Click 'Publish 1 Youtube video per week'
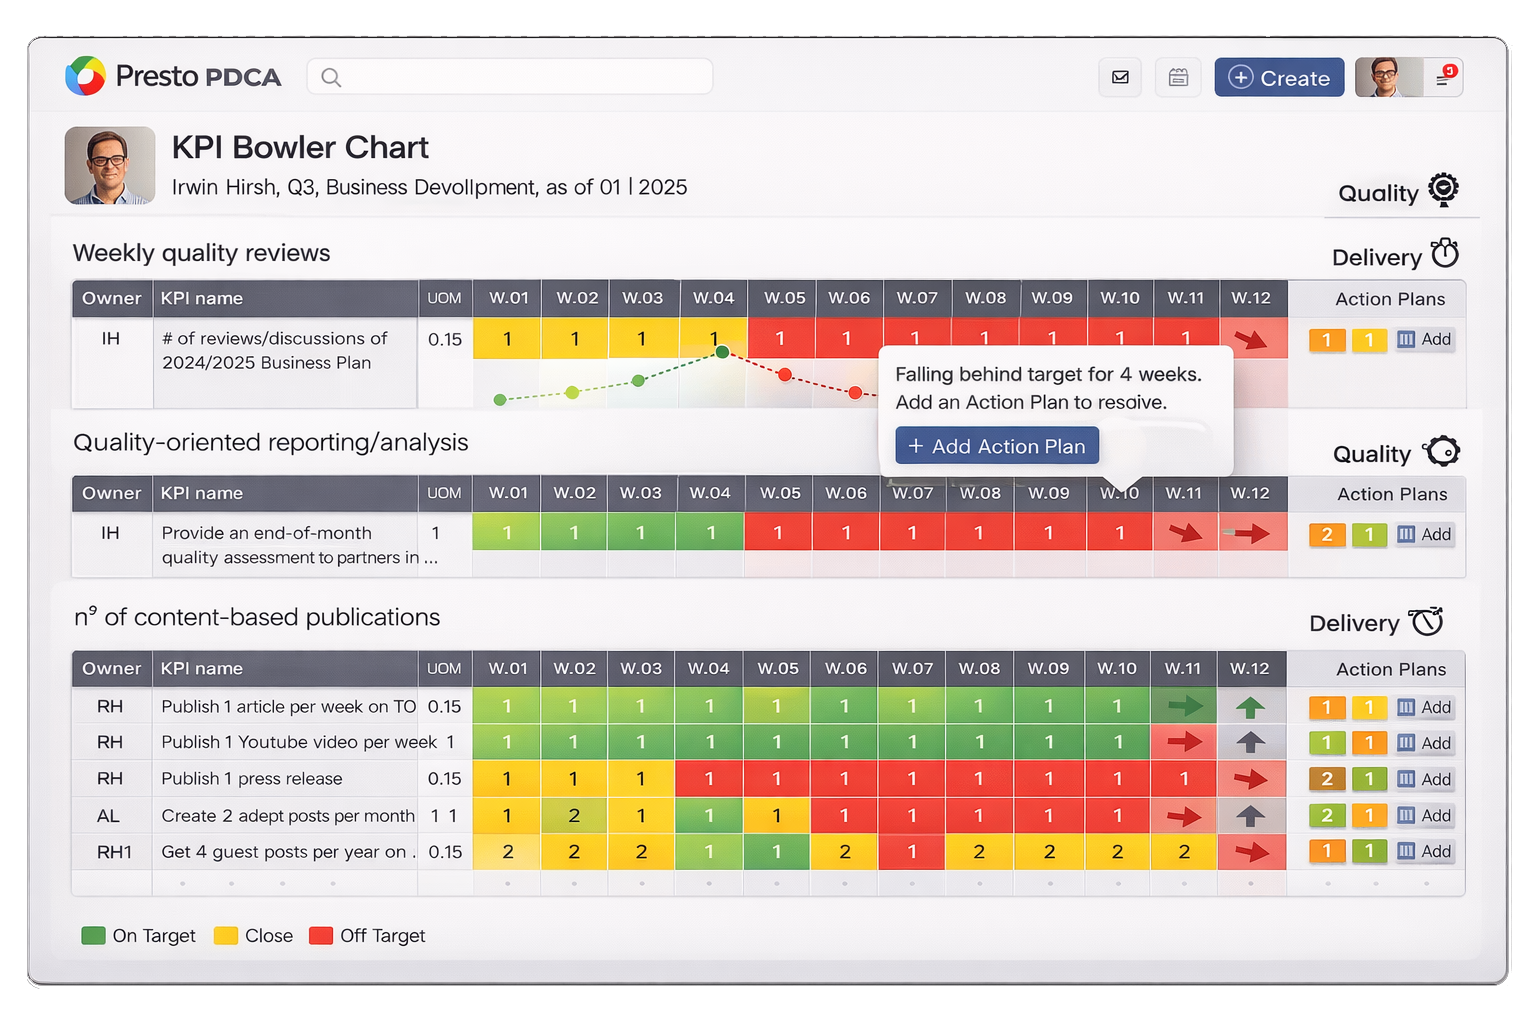 coord(299,743)
